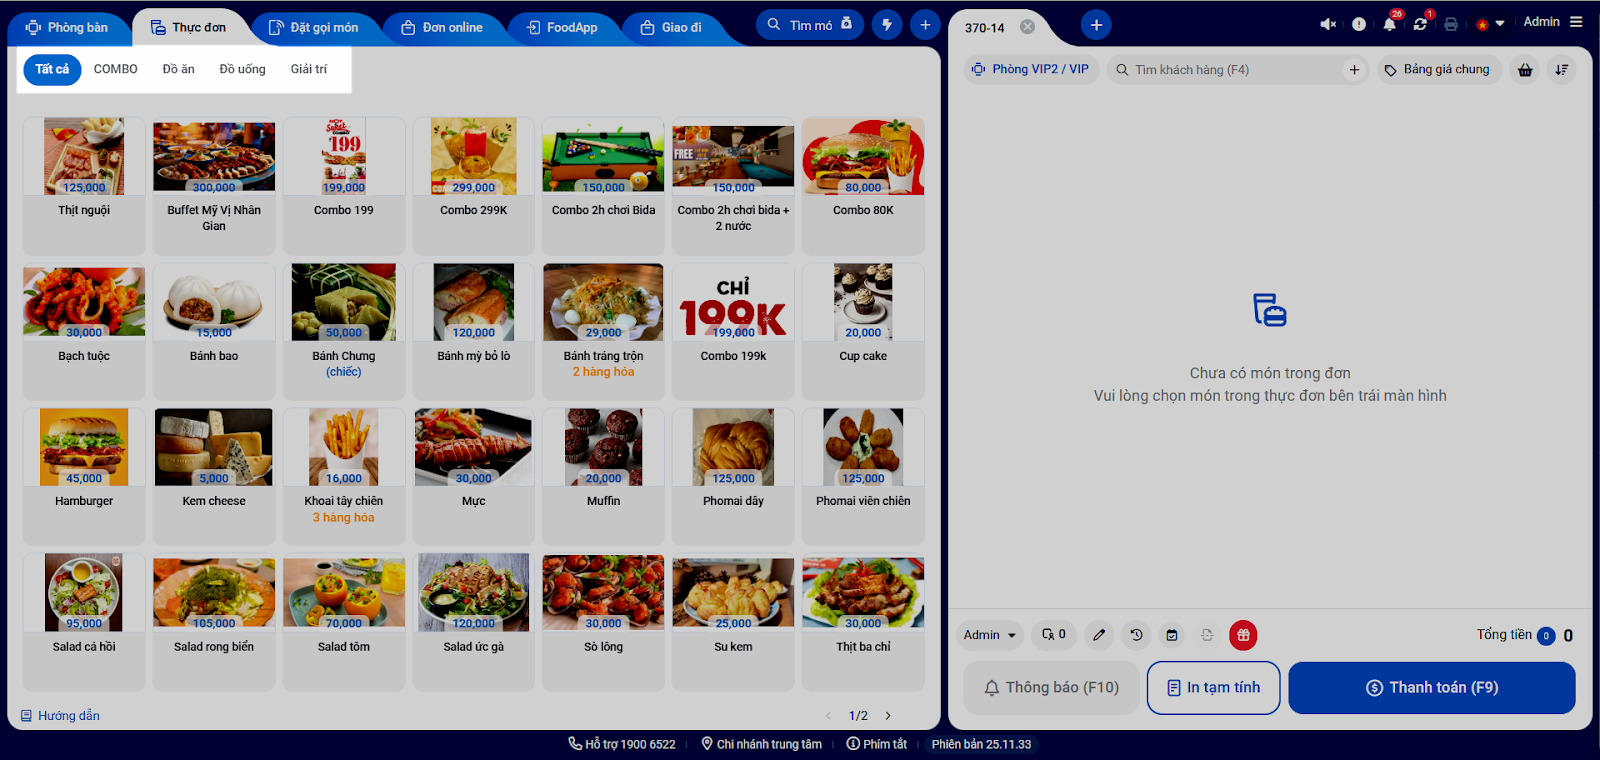Click the sync refresh icon

coord(1420,24)
